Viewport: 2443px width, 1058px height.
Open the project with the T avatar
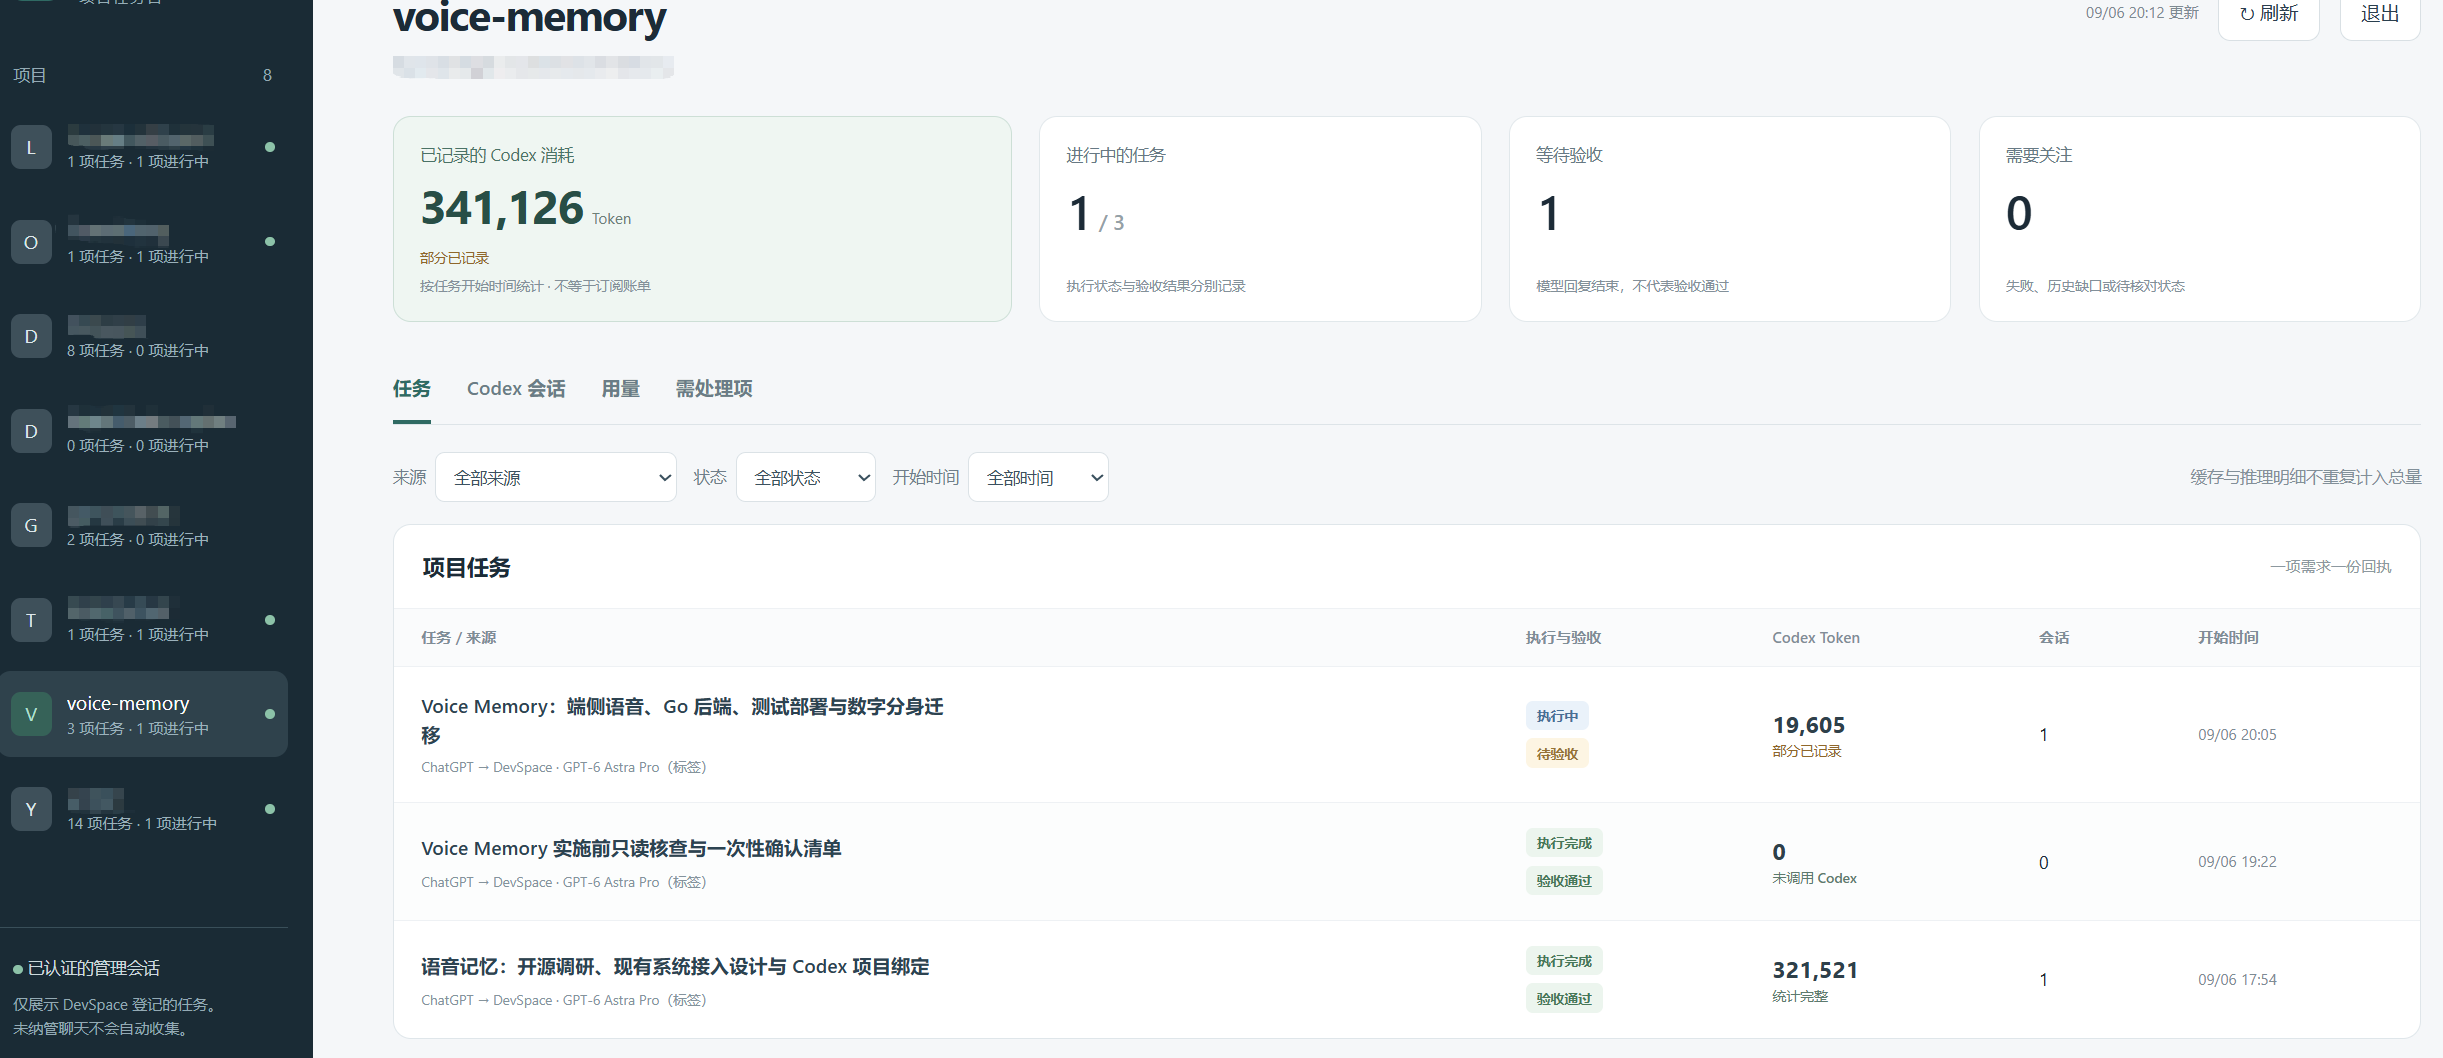click(144, 620)
